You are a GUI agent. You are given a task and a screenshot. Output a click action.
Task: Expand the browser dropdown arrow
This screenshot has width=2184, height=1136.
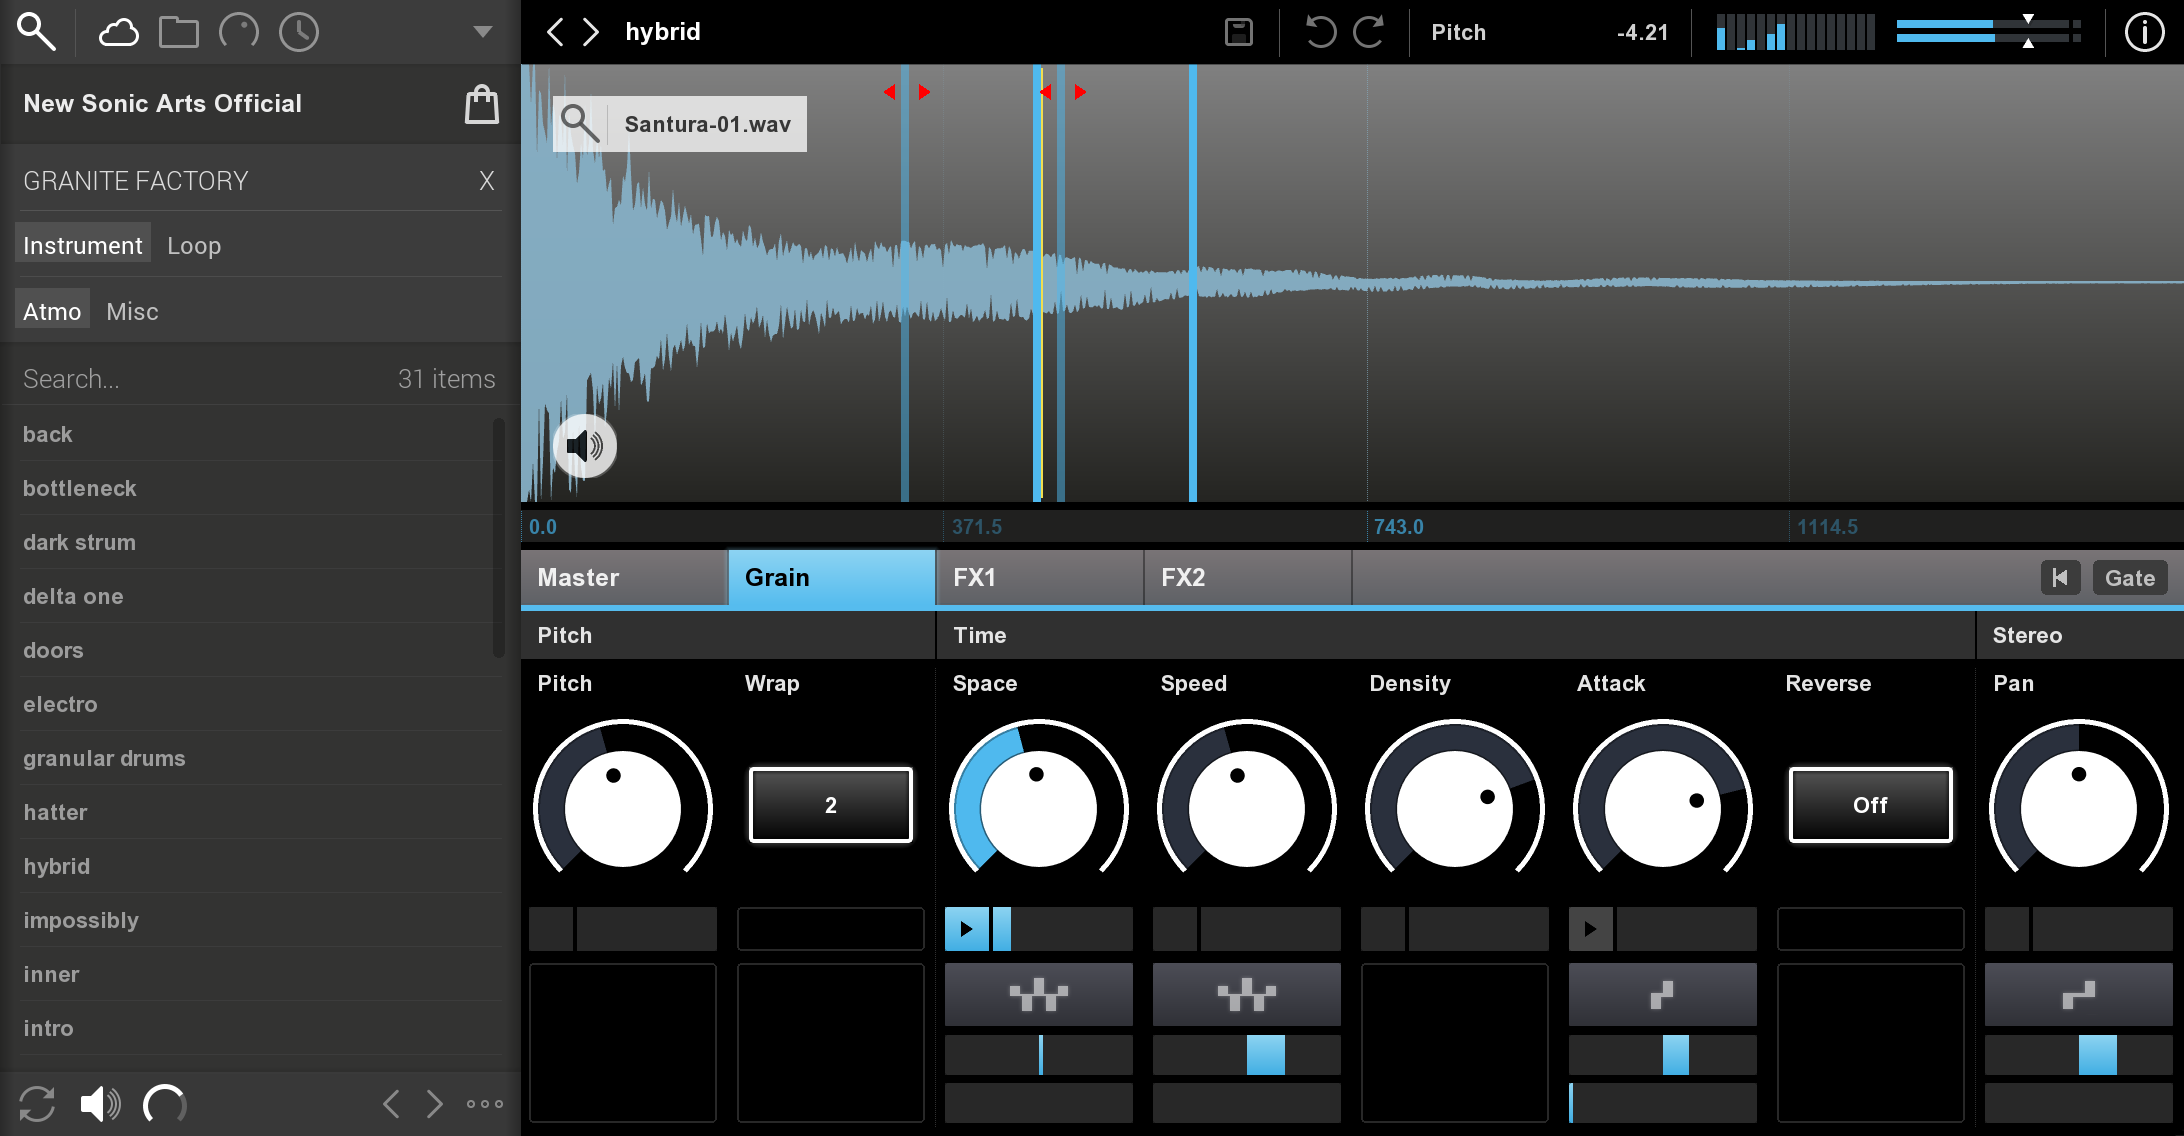[x=483, y=32]
